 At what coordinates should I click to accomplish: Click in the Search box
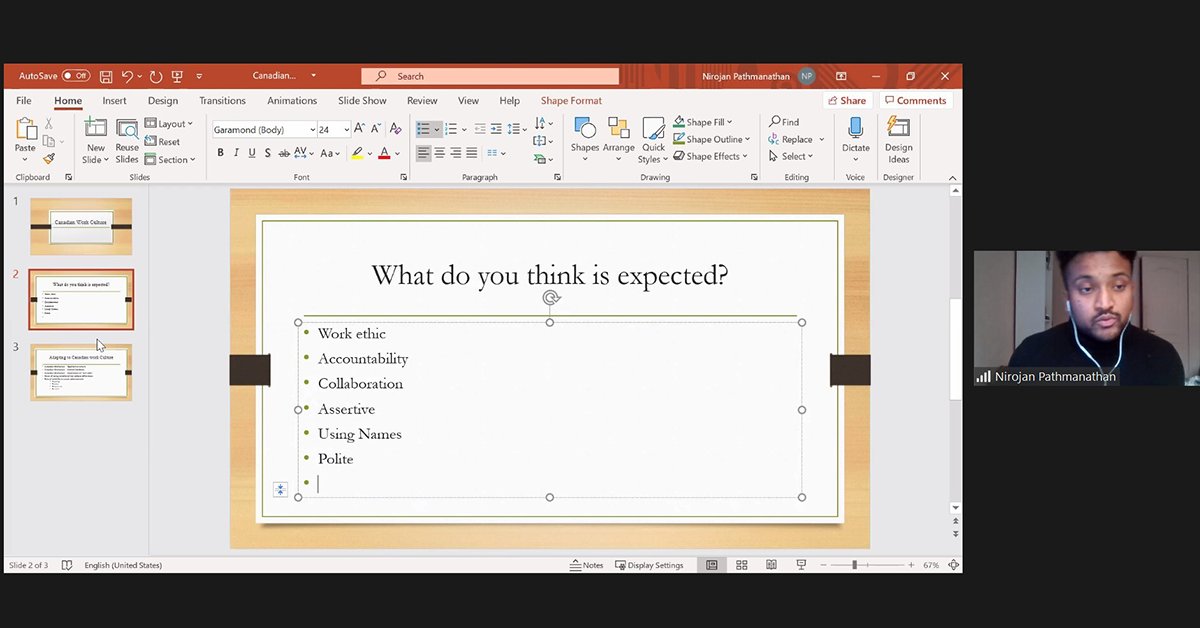coord(490,76)
